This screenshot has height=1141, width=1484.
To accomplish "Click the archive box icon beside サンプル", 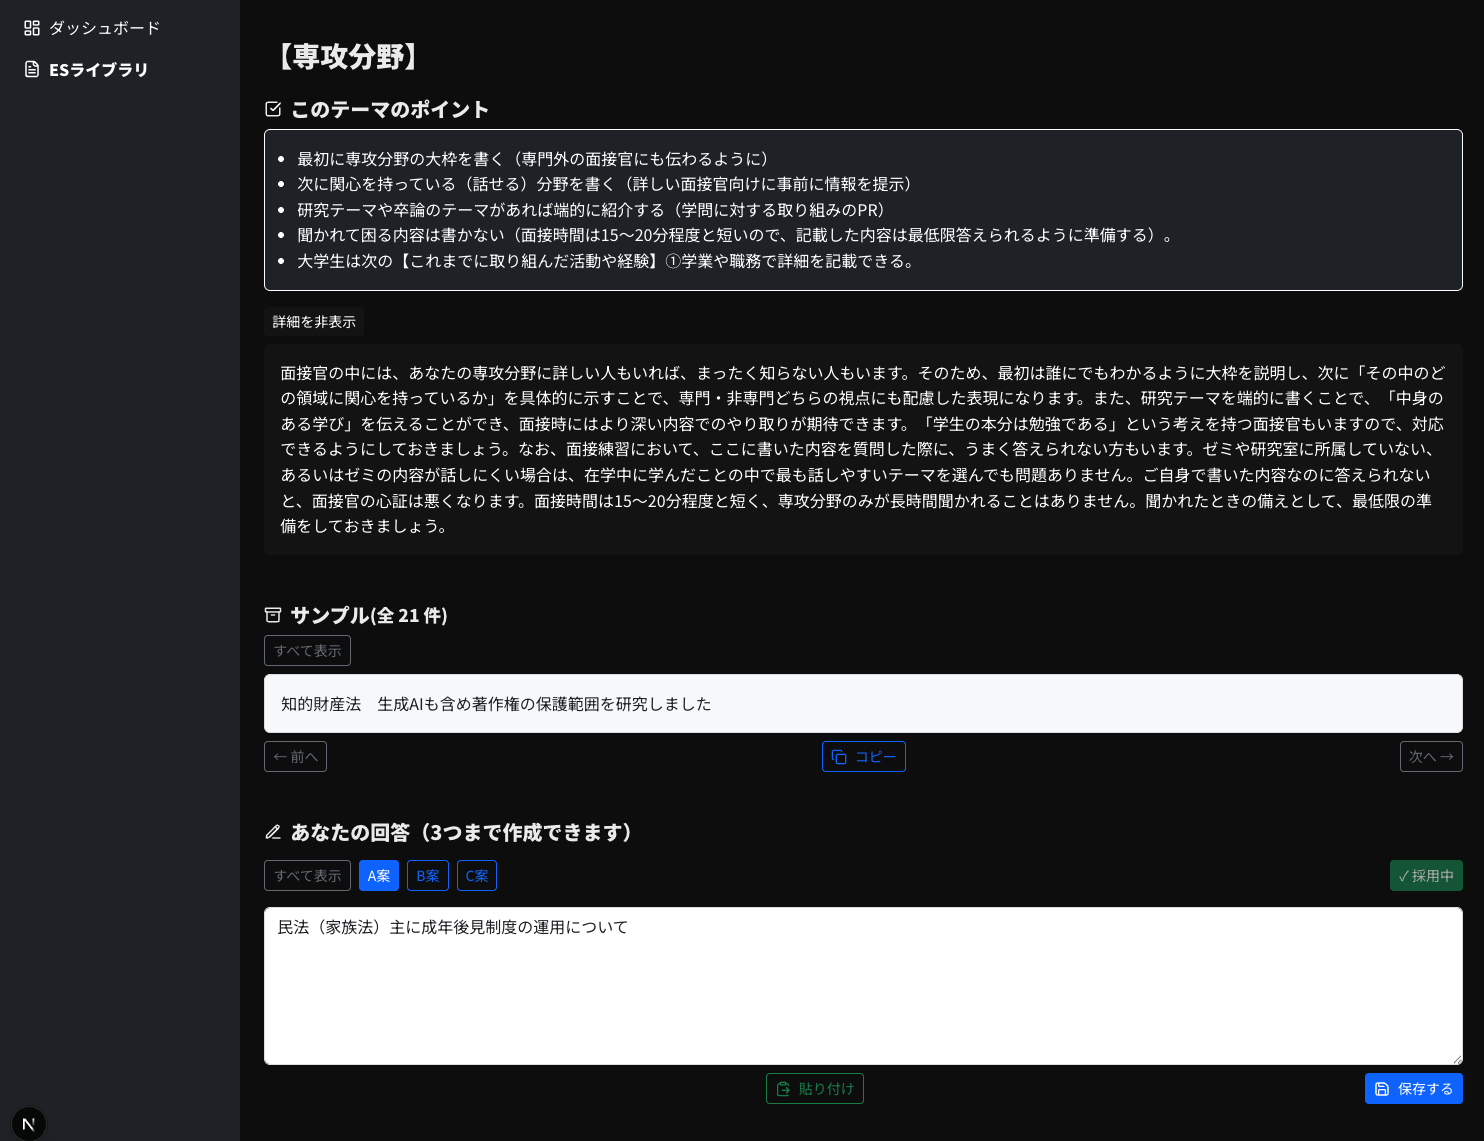I will click(273, 615).
